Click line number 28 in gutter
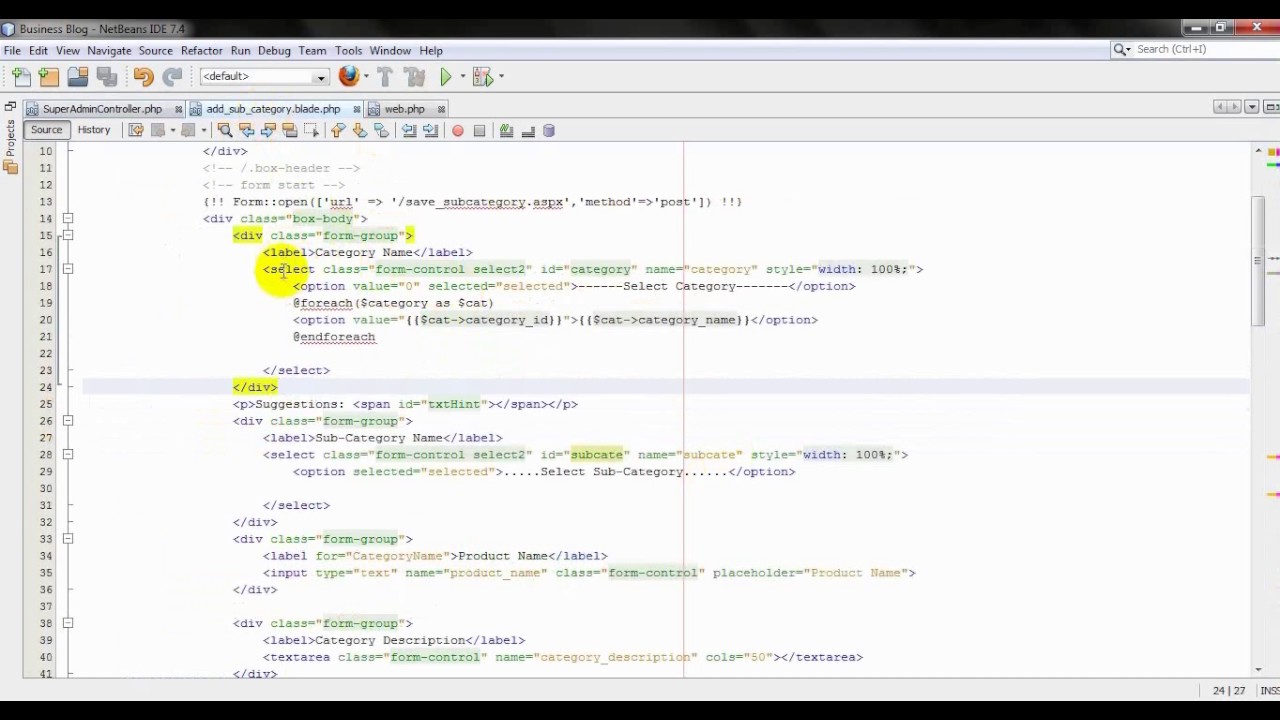The height and width of the screenshot is (720, 1280). [46, 455]
